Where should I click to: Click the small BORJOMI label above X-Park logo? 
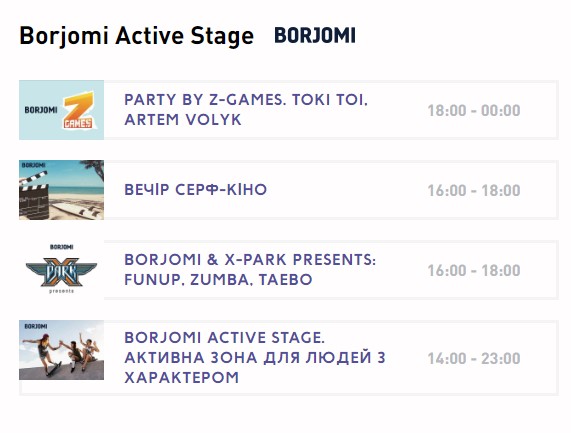[x=62, y=247]
